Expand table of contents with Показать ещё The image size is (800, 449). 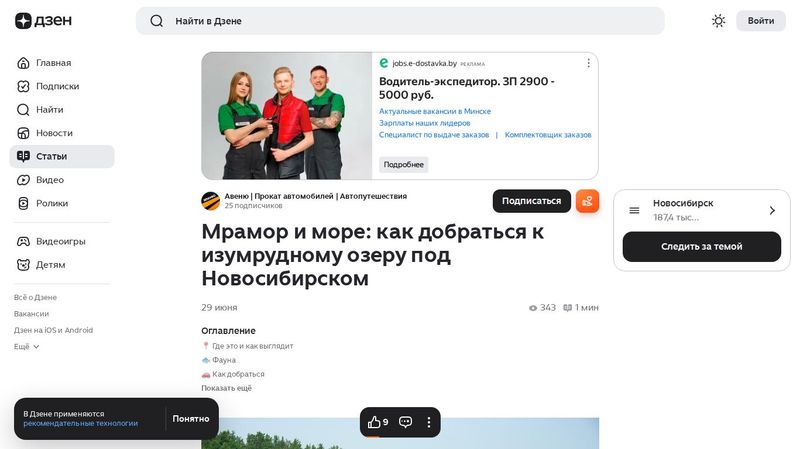coord(226,388)
